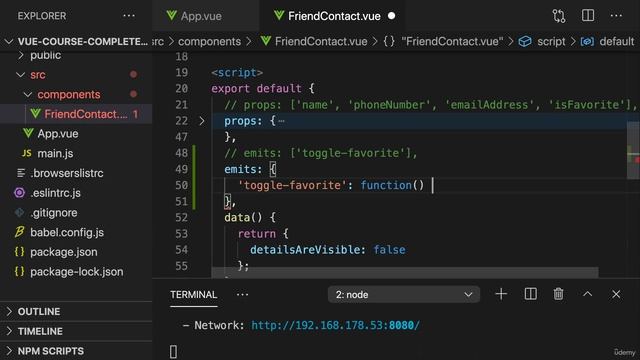
Task: Kill the terminal with the trash icon
Action: (558, 294)
